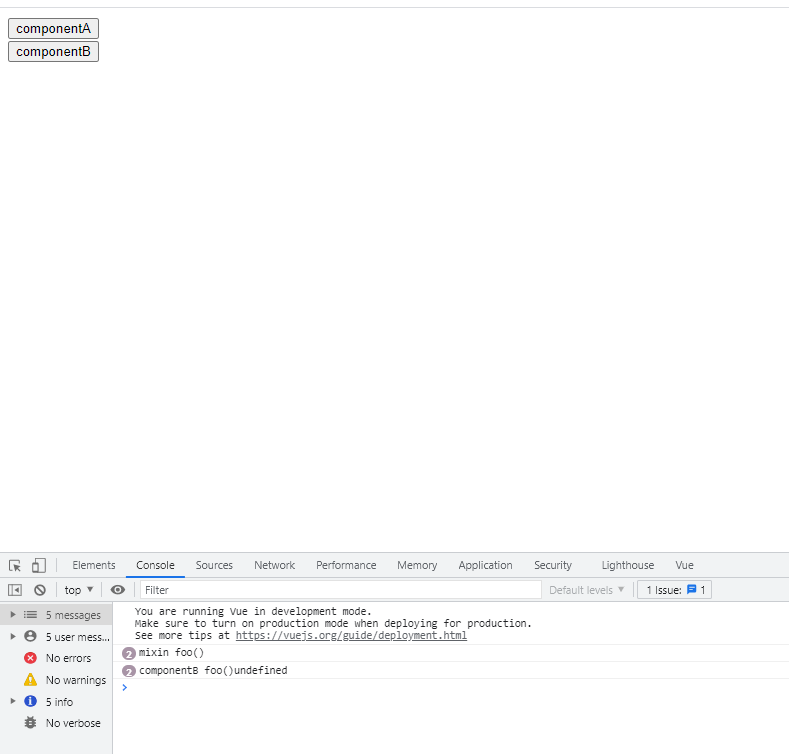Select the No verbose filter row
This screenshot has height=754, width=789.
coord(56,723)
